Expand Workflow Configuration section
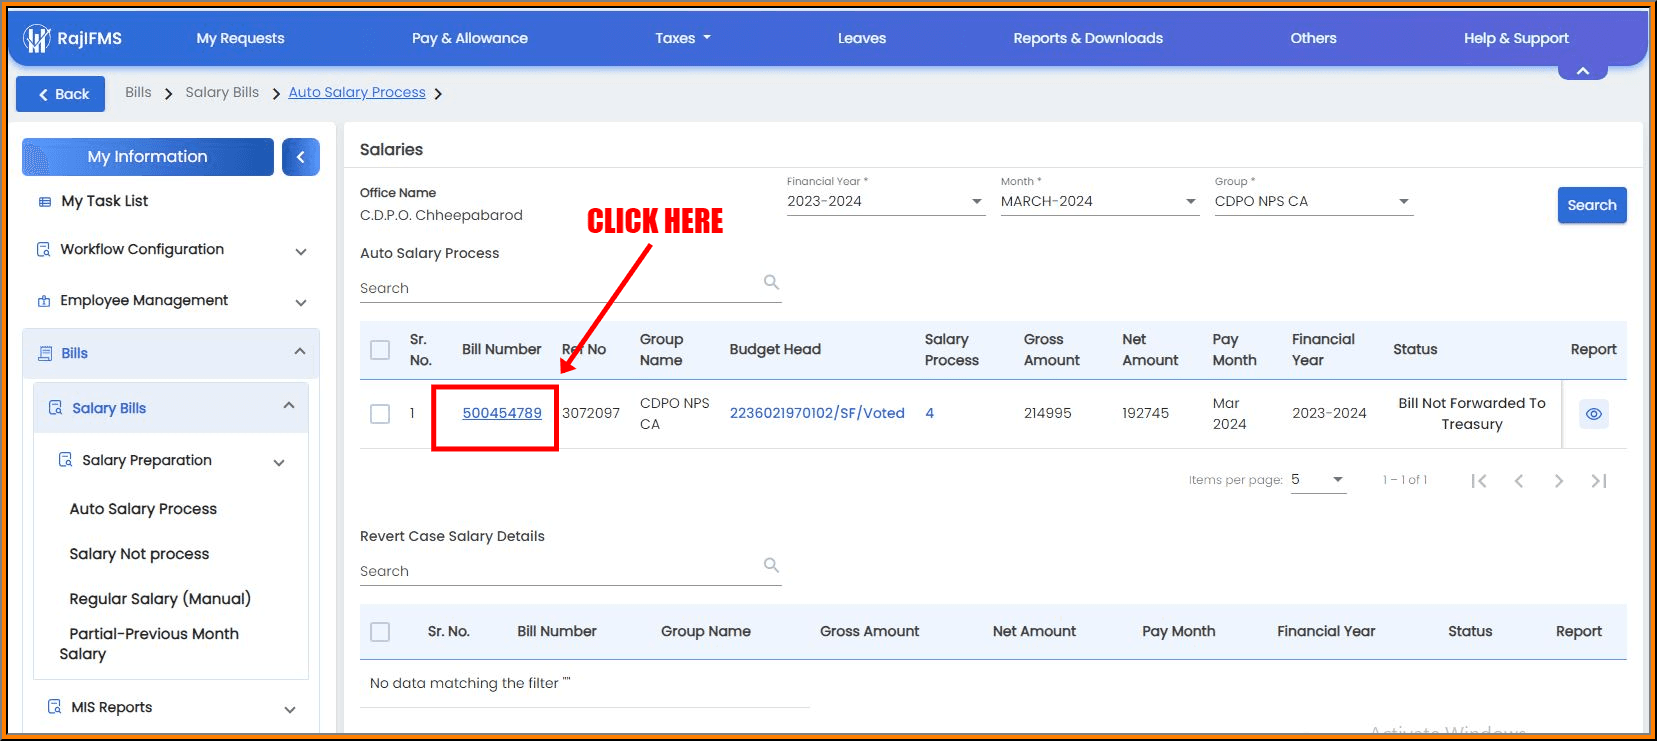 coord(301,252)
